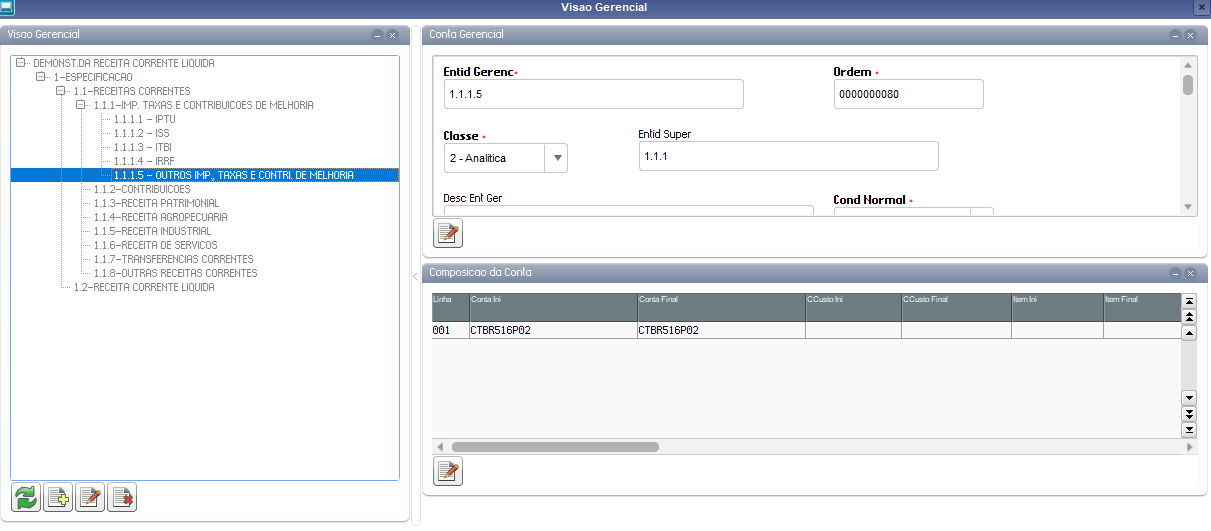This screenshot has width=1211, height=531.
Task: Select 1.1.1.2 - ISS tree item
Action: [141, 133]
